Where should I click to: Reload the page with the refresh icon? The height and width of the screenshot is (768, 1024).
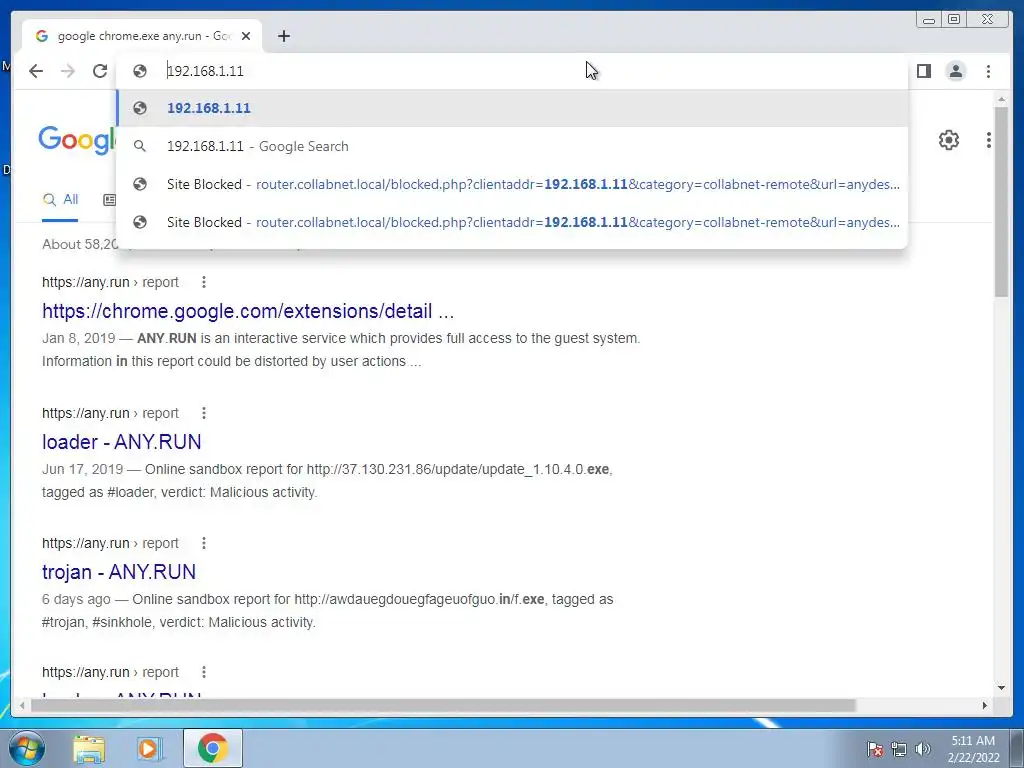100,71
